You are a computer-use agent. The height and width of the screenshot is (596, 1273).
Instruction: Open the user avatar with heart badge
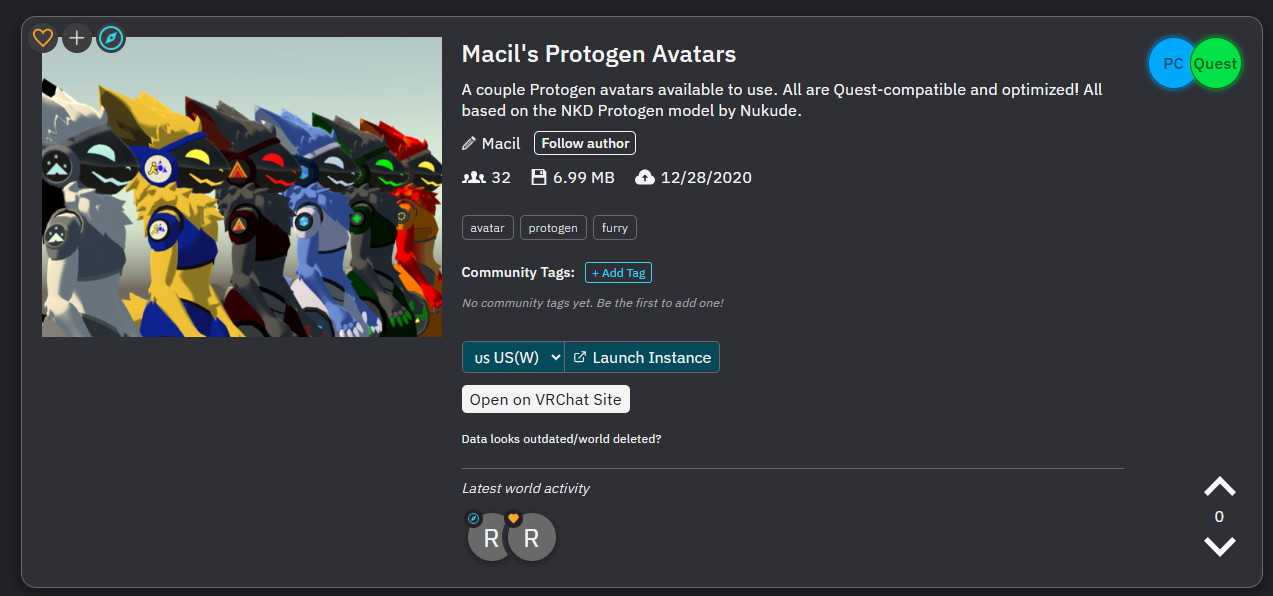532,538
